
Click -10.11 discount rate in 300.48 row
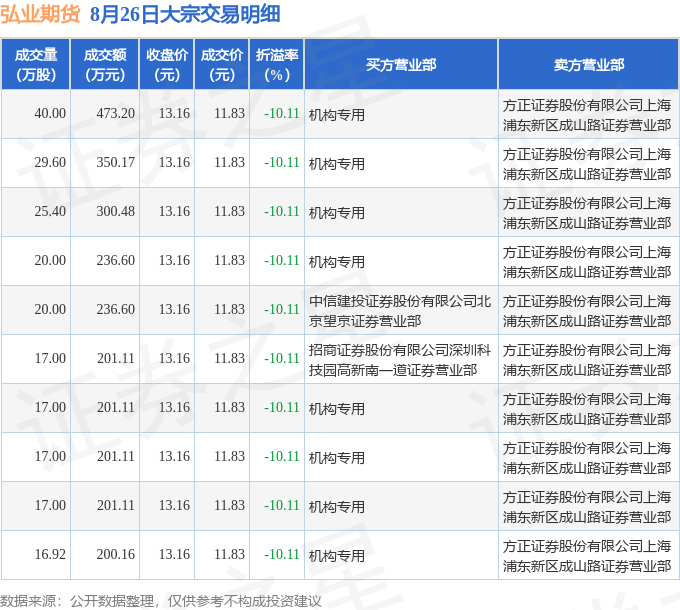pos(282,212)
